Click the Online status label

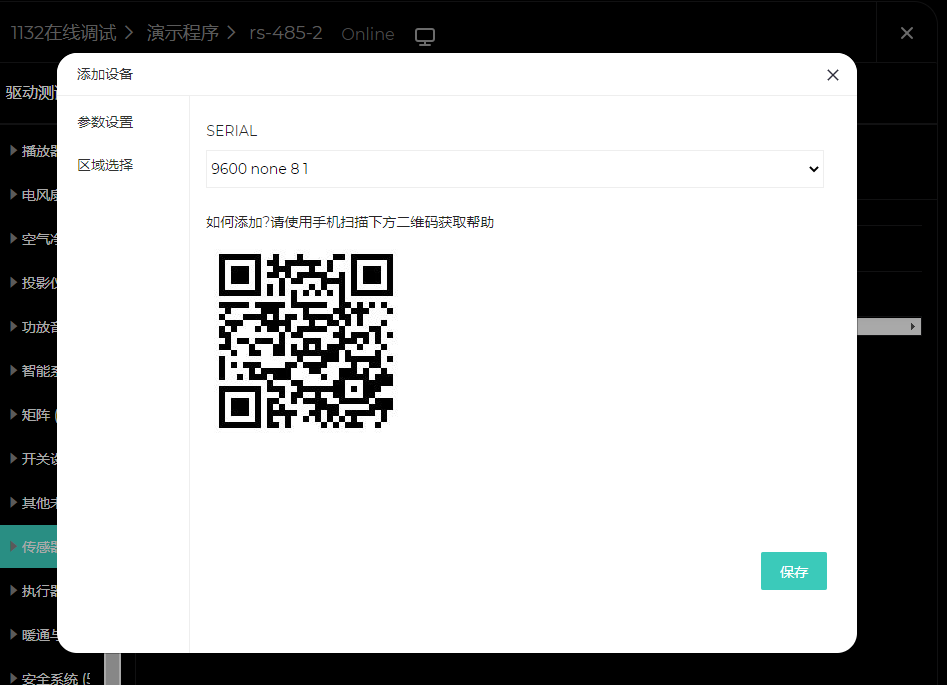click(x=368, y=34)
